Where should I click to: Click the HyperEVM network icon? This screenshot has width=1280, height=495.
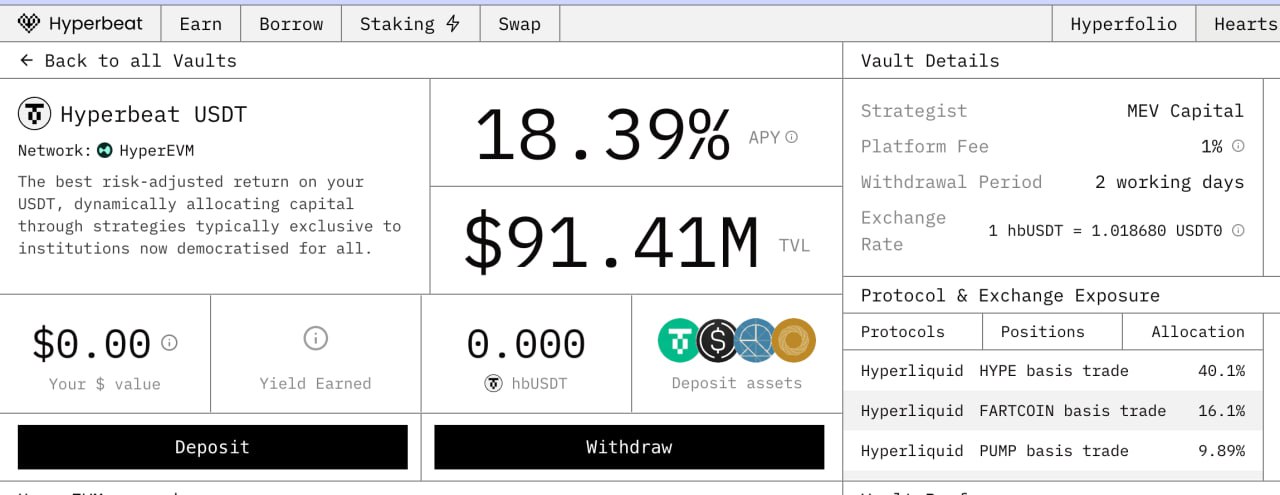[105, 151]
